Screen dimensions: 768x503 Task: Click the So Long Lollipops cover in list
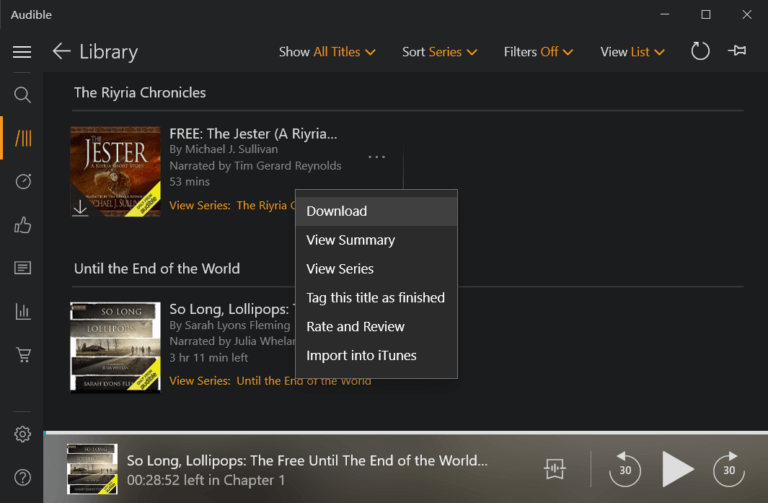pos(115,347)
